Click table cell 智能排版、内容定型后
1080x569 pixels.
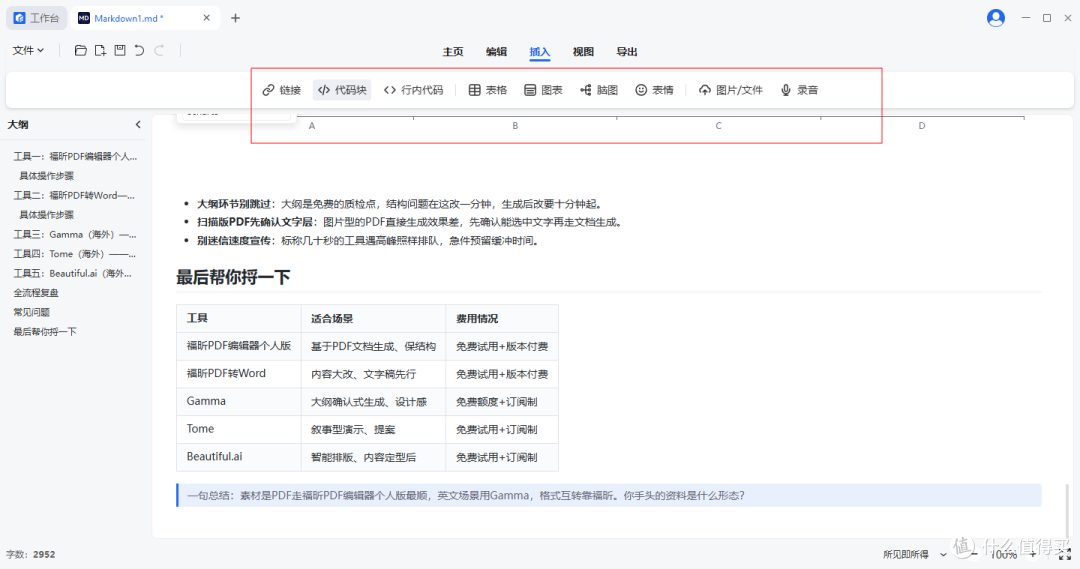click(373, 457)
